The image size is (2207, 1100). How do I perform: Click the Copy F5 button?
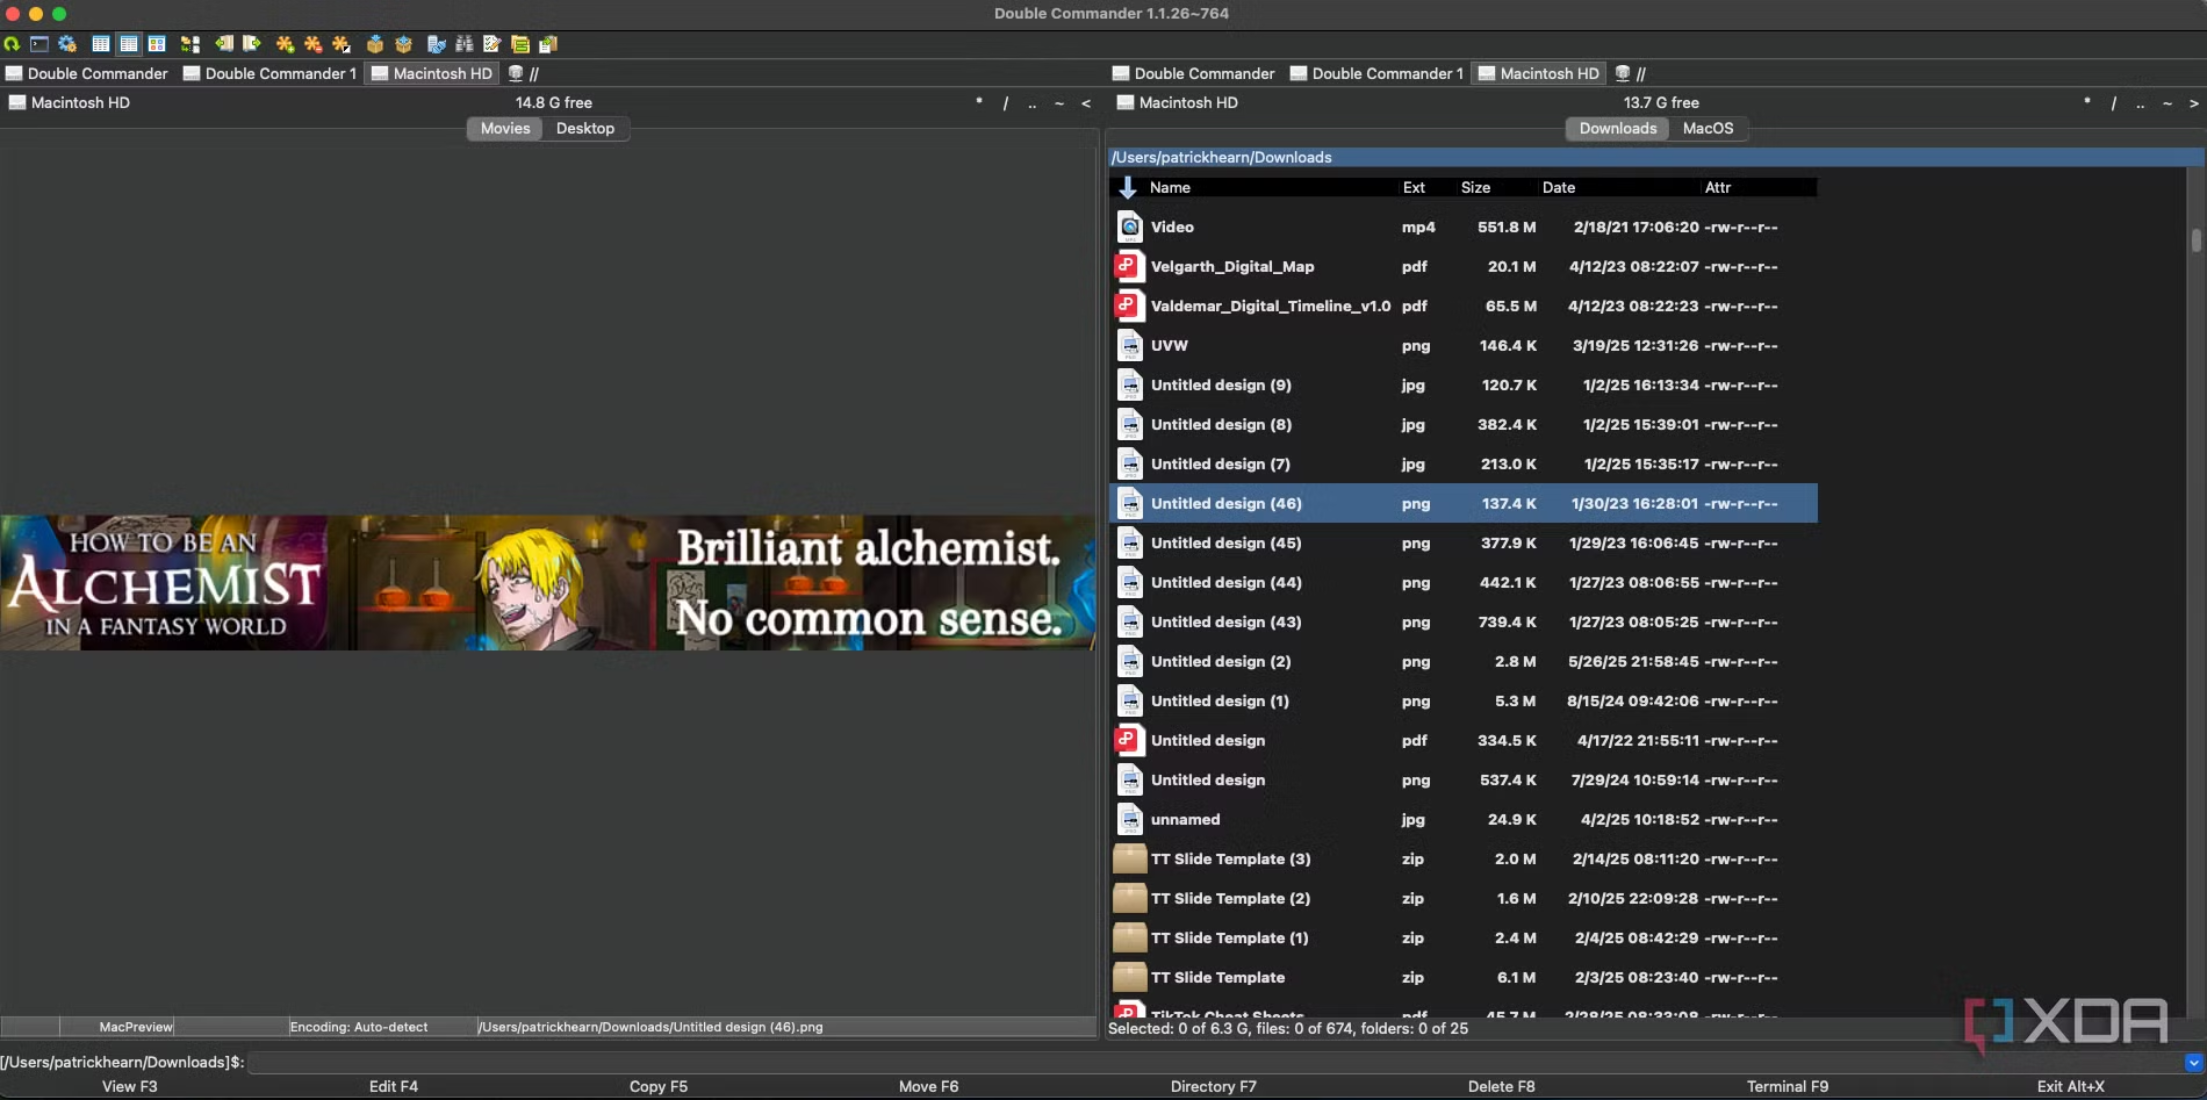pyautogui.click(x=658, y=1086)
